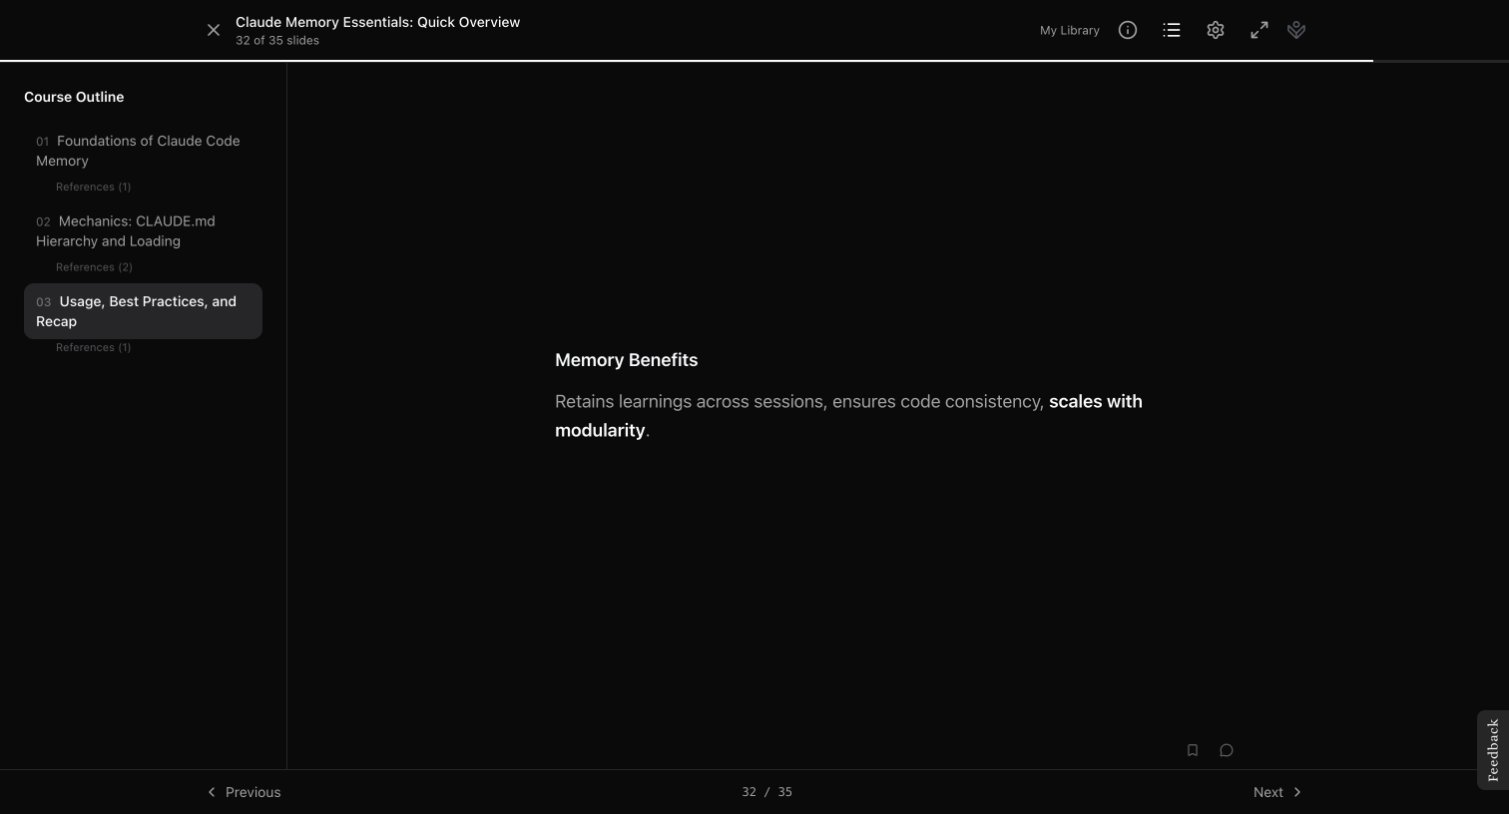
Task: Open My Library
Action: tap(1069, 30)
